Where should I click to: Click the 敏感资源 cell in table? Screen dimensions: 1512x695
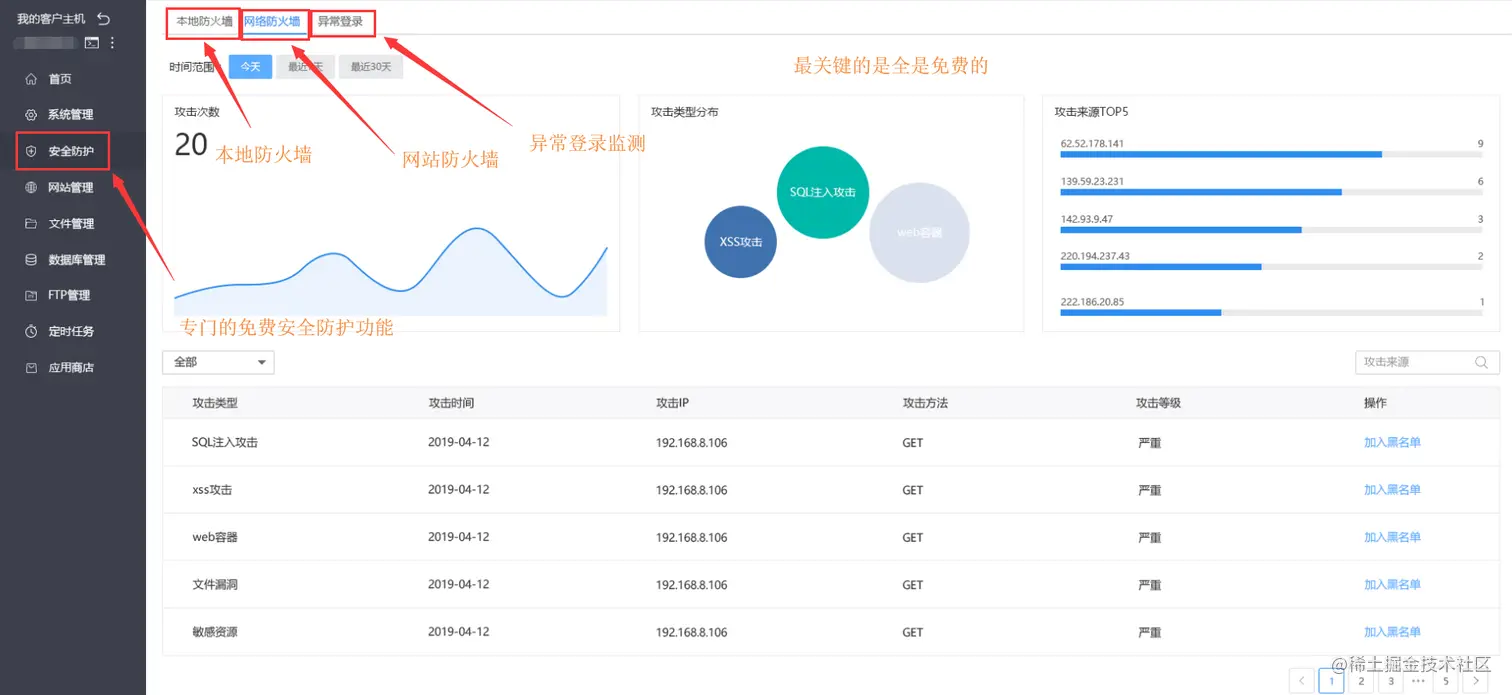215,632
